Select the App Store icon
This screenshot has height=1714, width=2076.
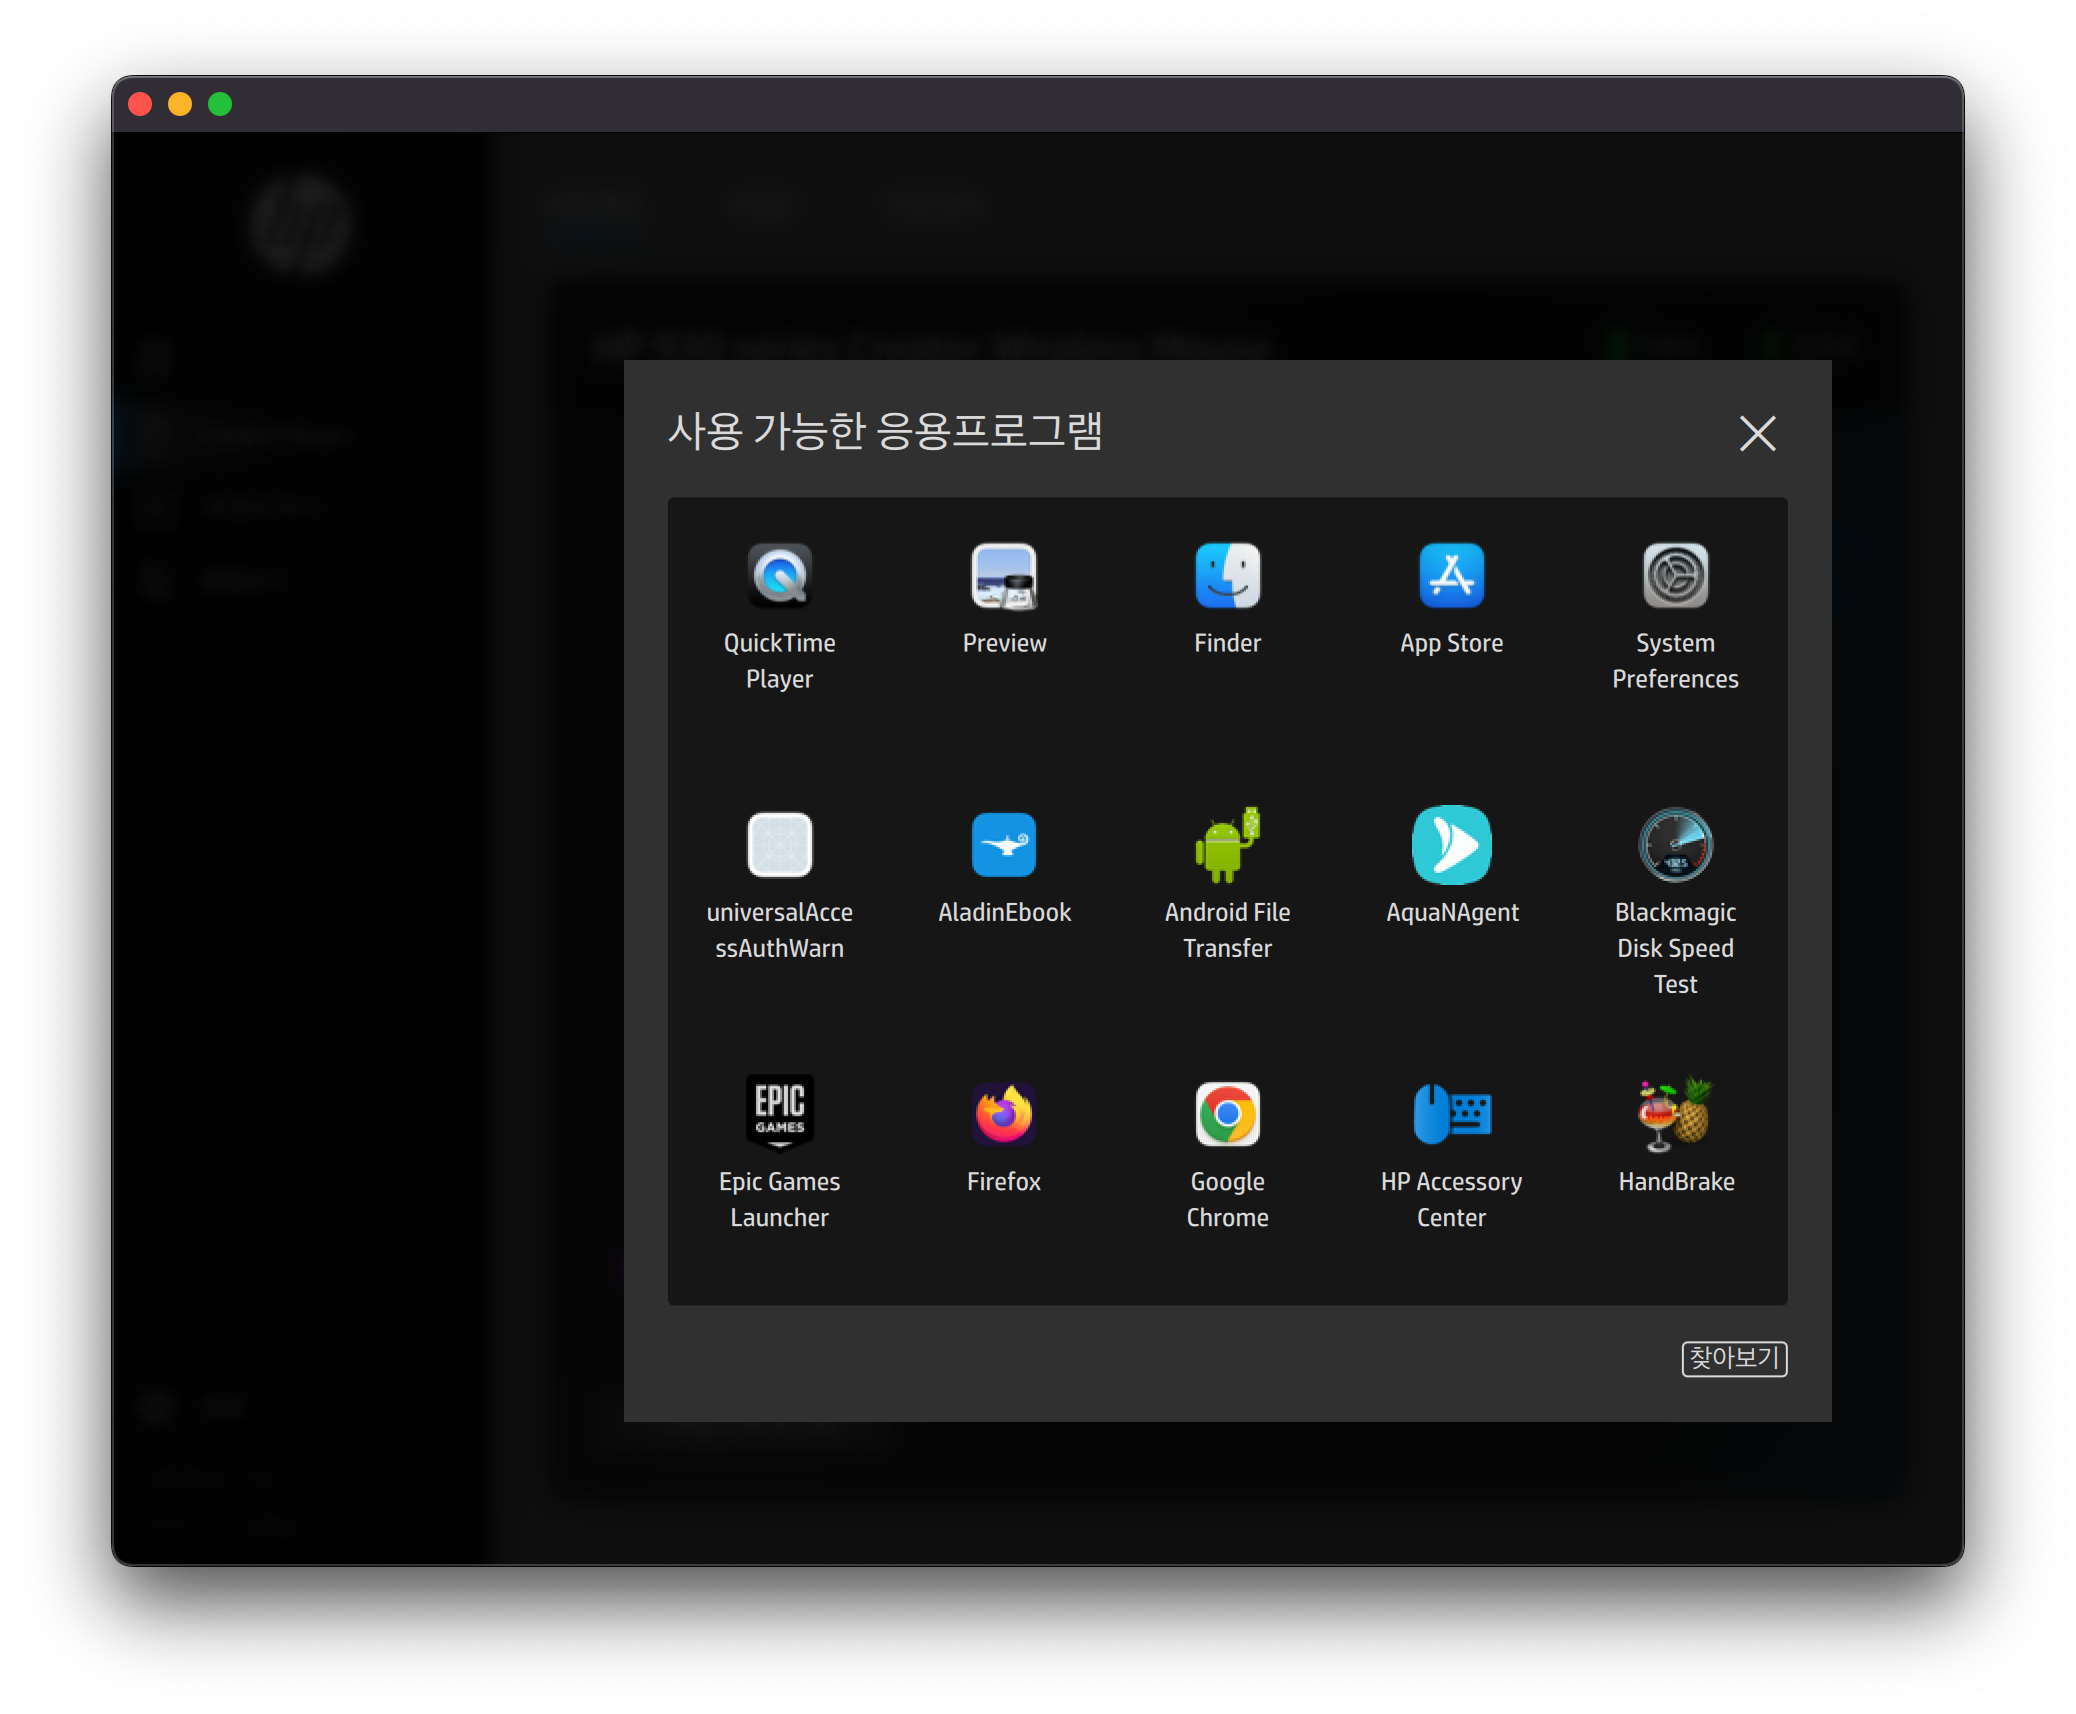tap(1451, 576)
